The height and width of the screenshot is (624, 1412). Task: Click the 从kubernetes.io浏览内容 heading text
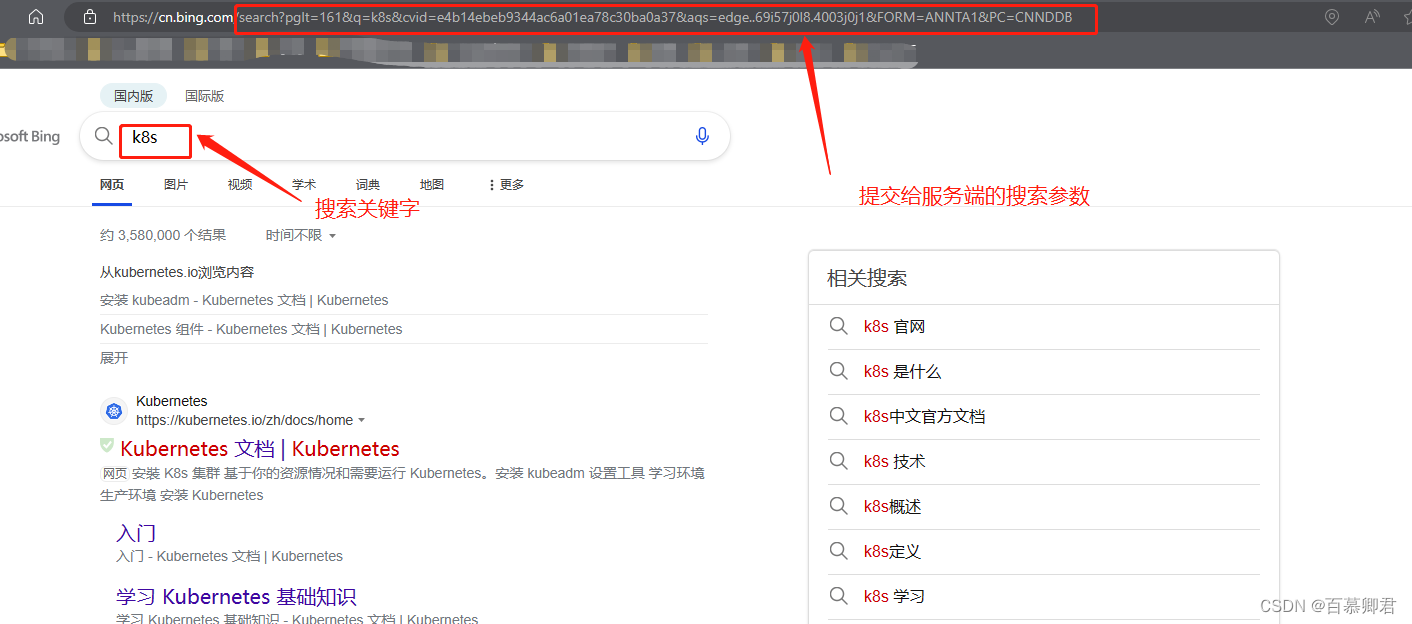click(x=177, y=272)
